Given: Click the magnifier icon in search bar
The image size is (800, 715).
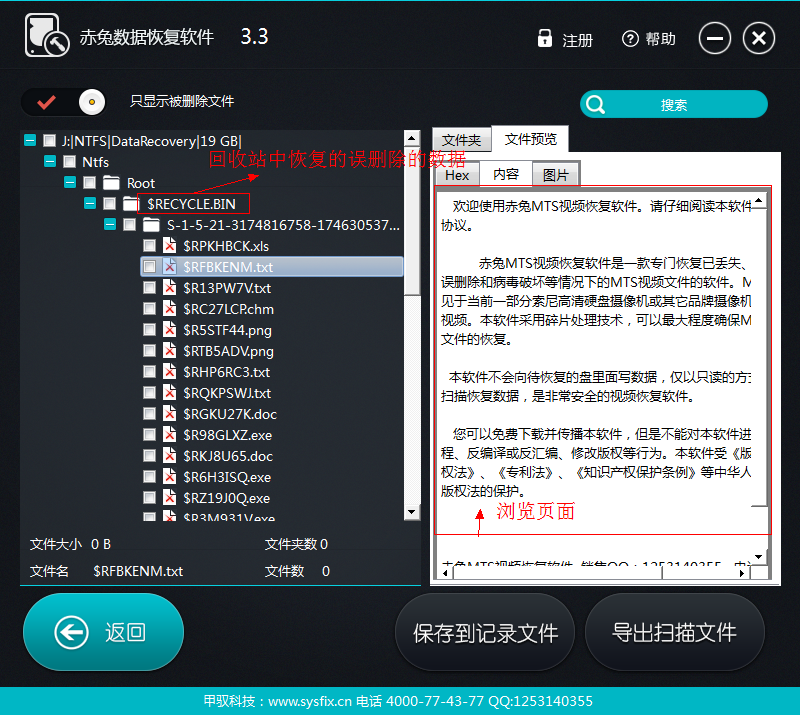Looking at the screenshot, I should click(597, 104).
